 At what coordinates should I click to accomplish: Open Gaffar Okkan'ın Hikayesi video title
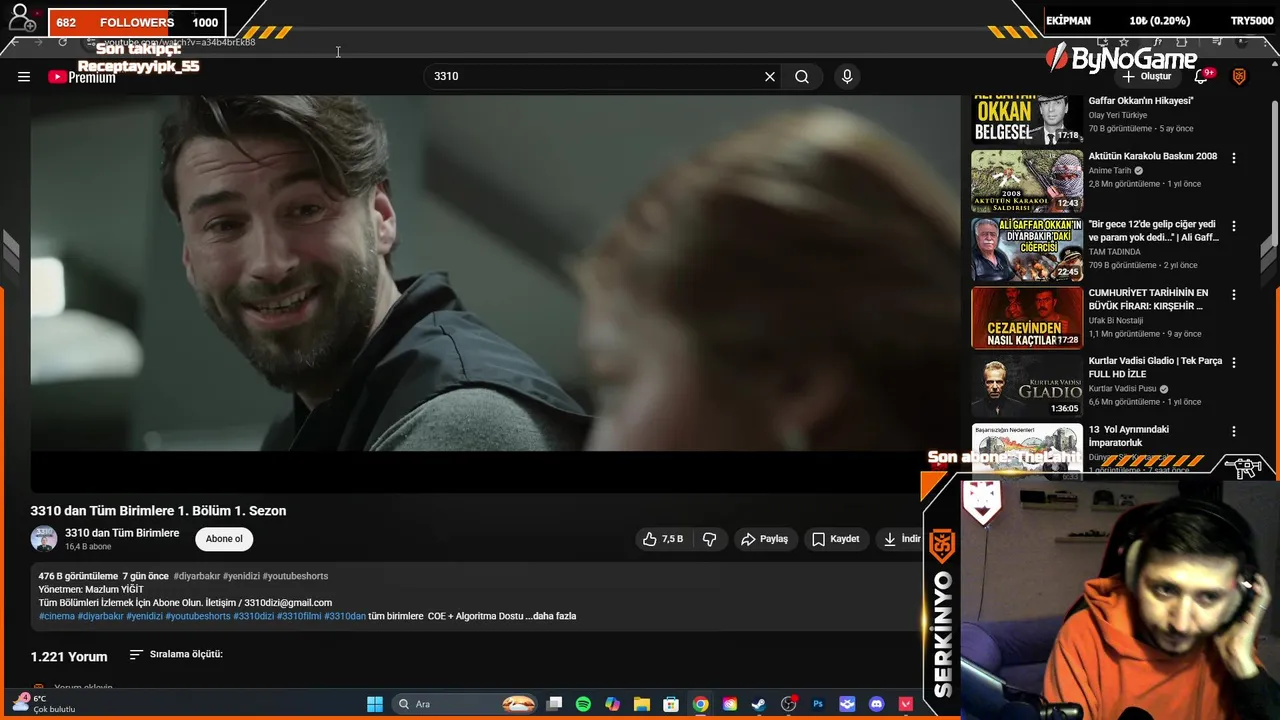pos(1140,101)
